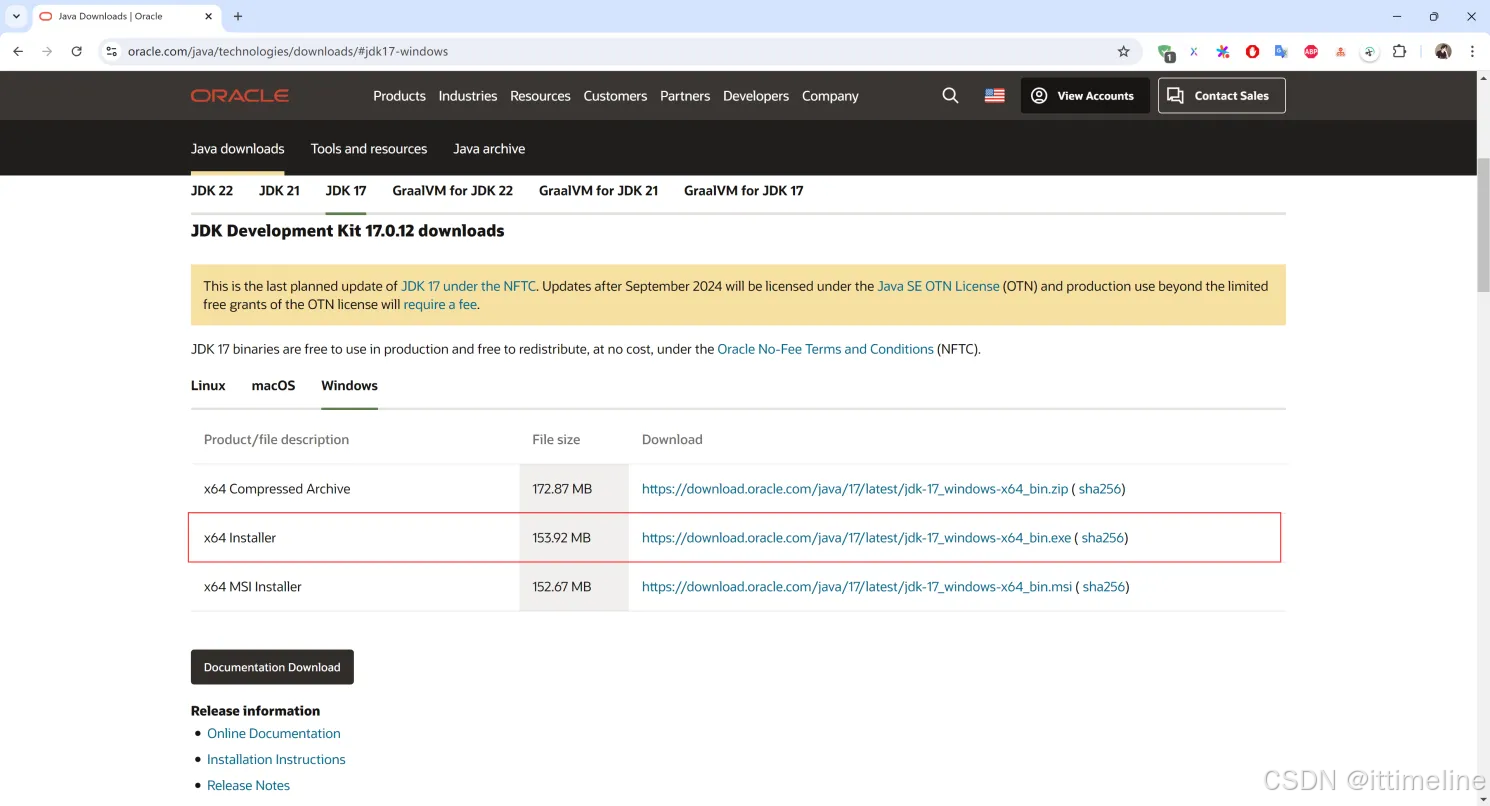Open sha256 for the MSI installer

[x=1103, y=587]
